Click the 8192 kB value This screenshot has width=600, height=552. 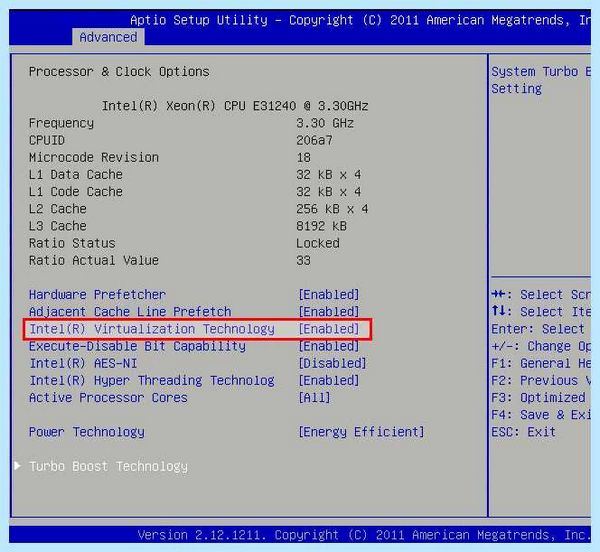321,226
